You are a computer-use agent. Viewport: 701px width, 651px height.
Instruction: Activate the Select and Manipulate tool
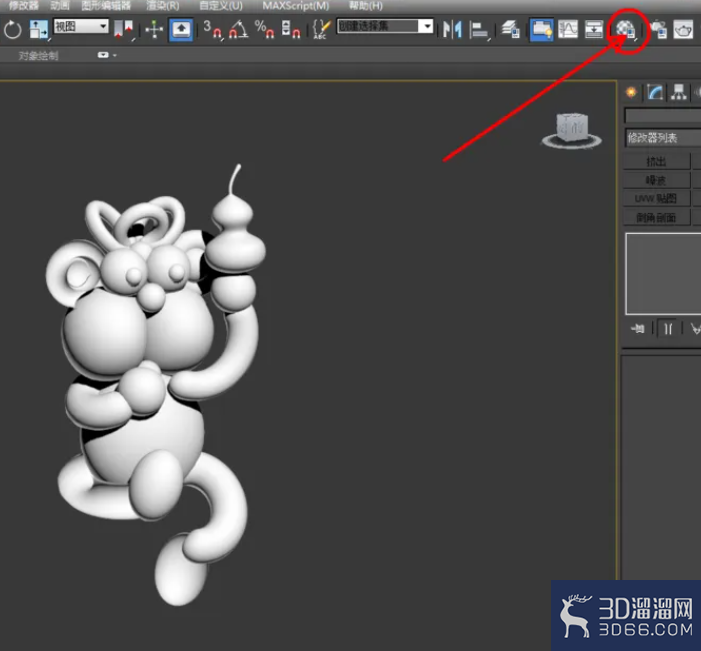pos(154,30)
